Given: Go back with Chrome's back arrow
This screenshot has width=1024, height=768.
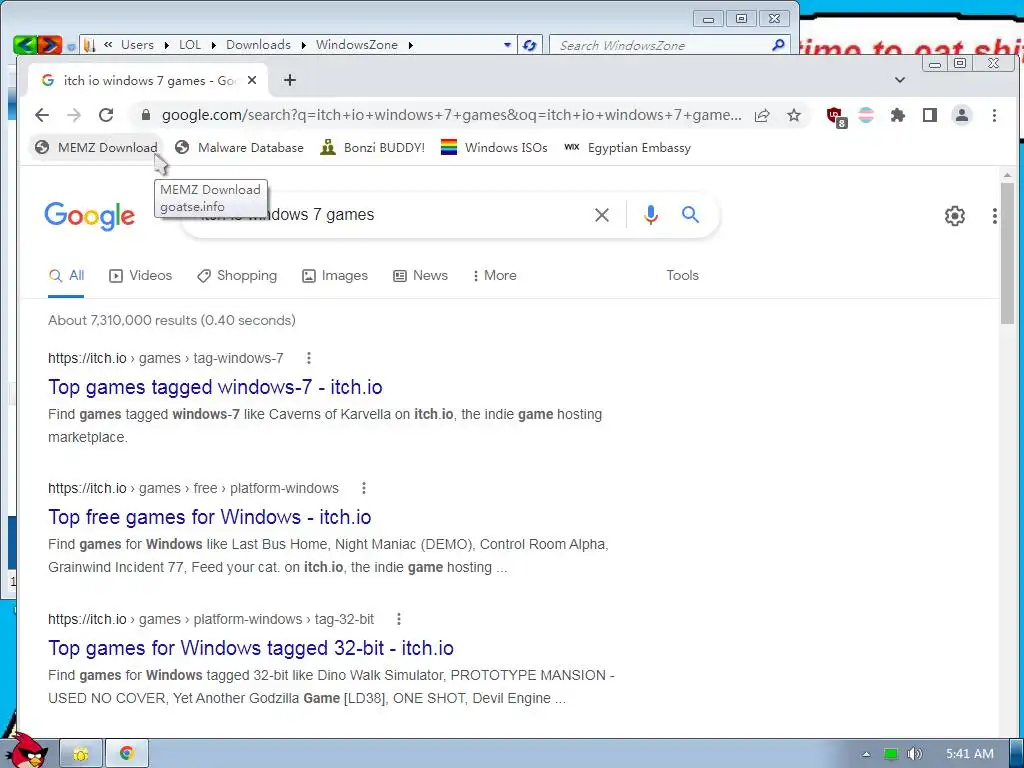Looking at the screenshot, I should [x=42, y=116].
